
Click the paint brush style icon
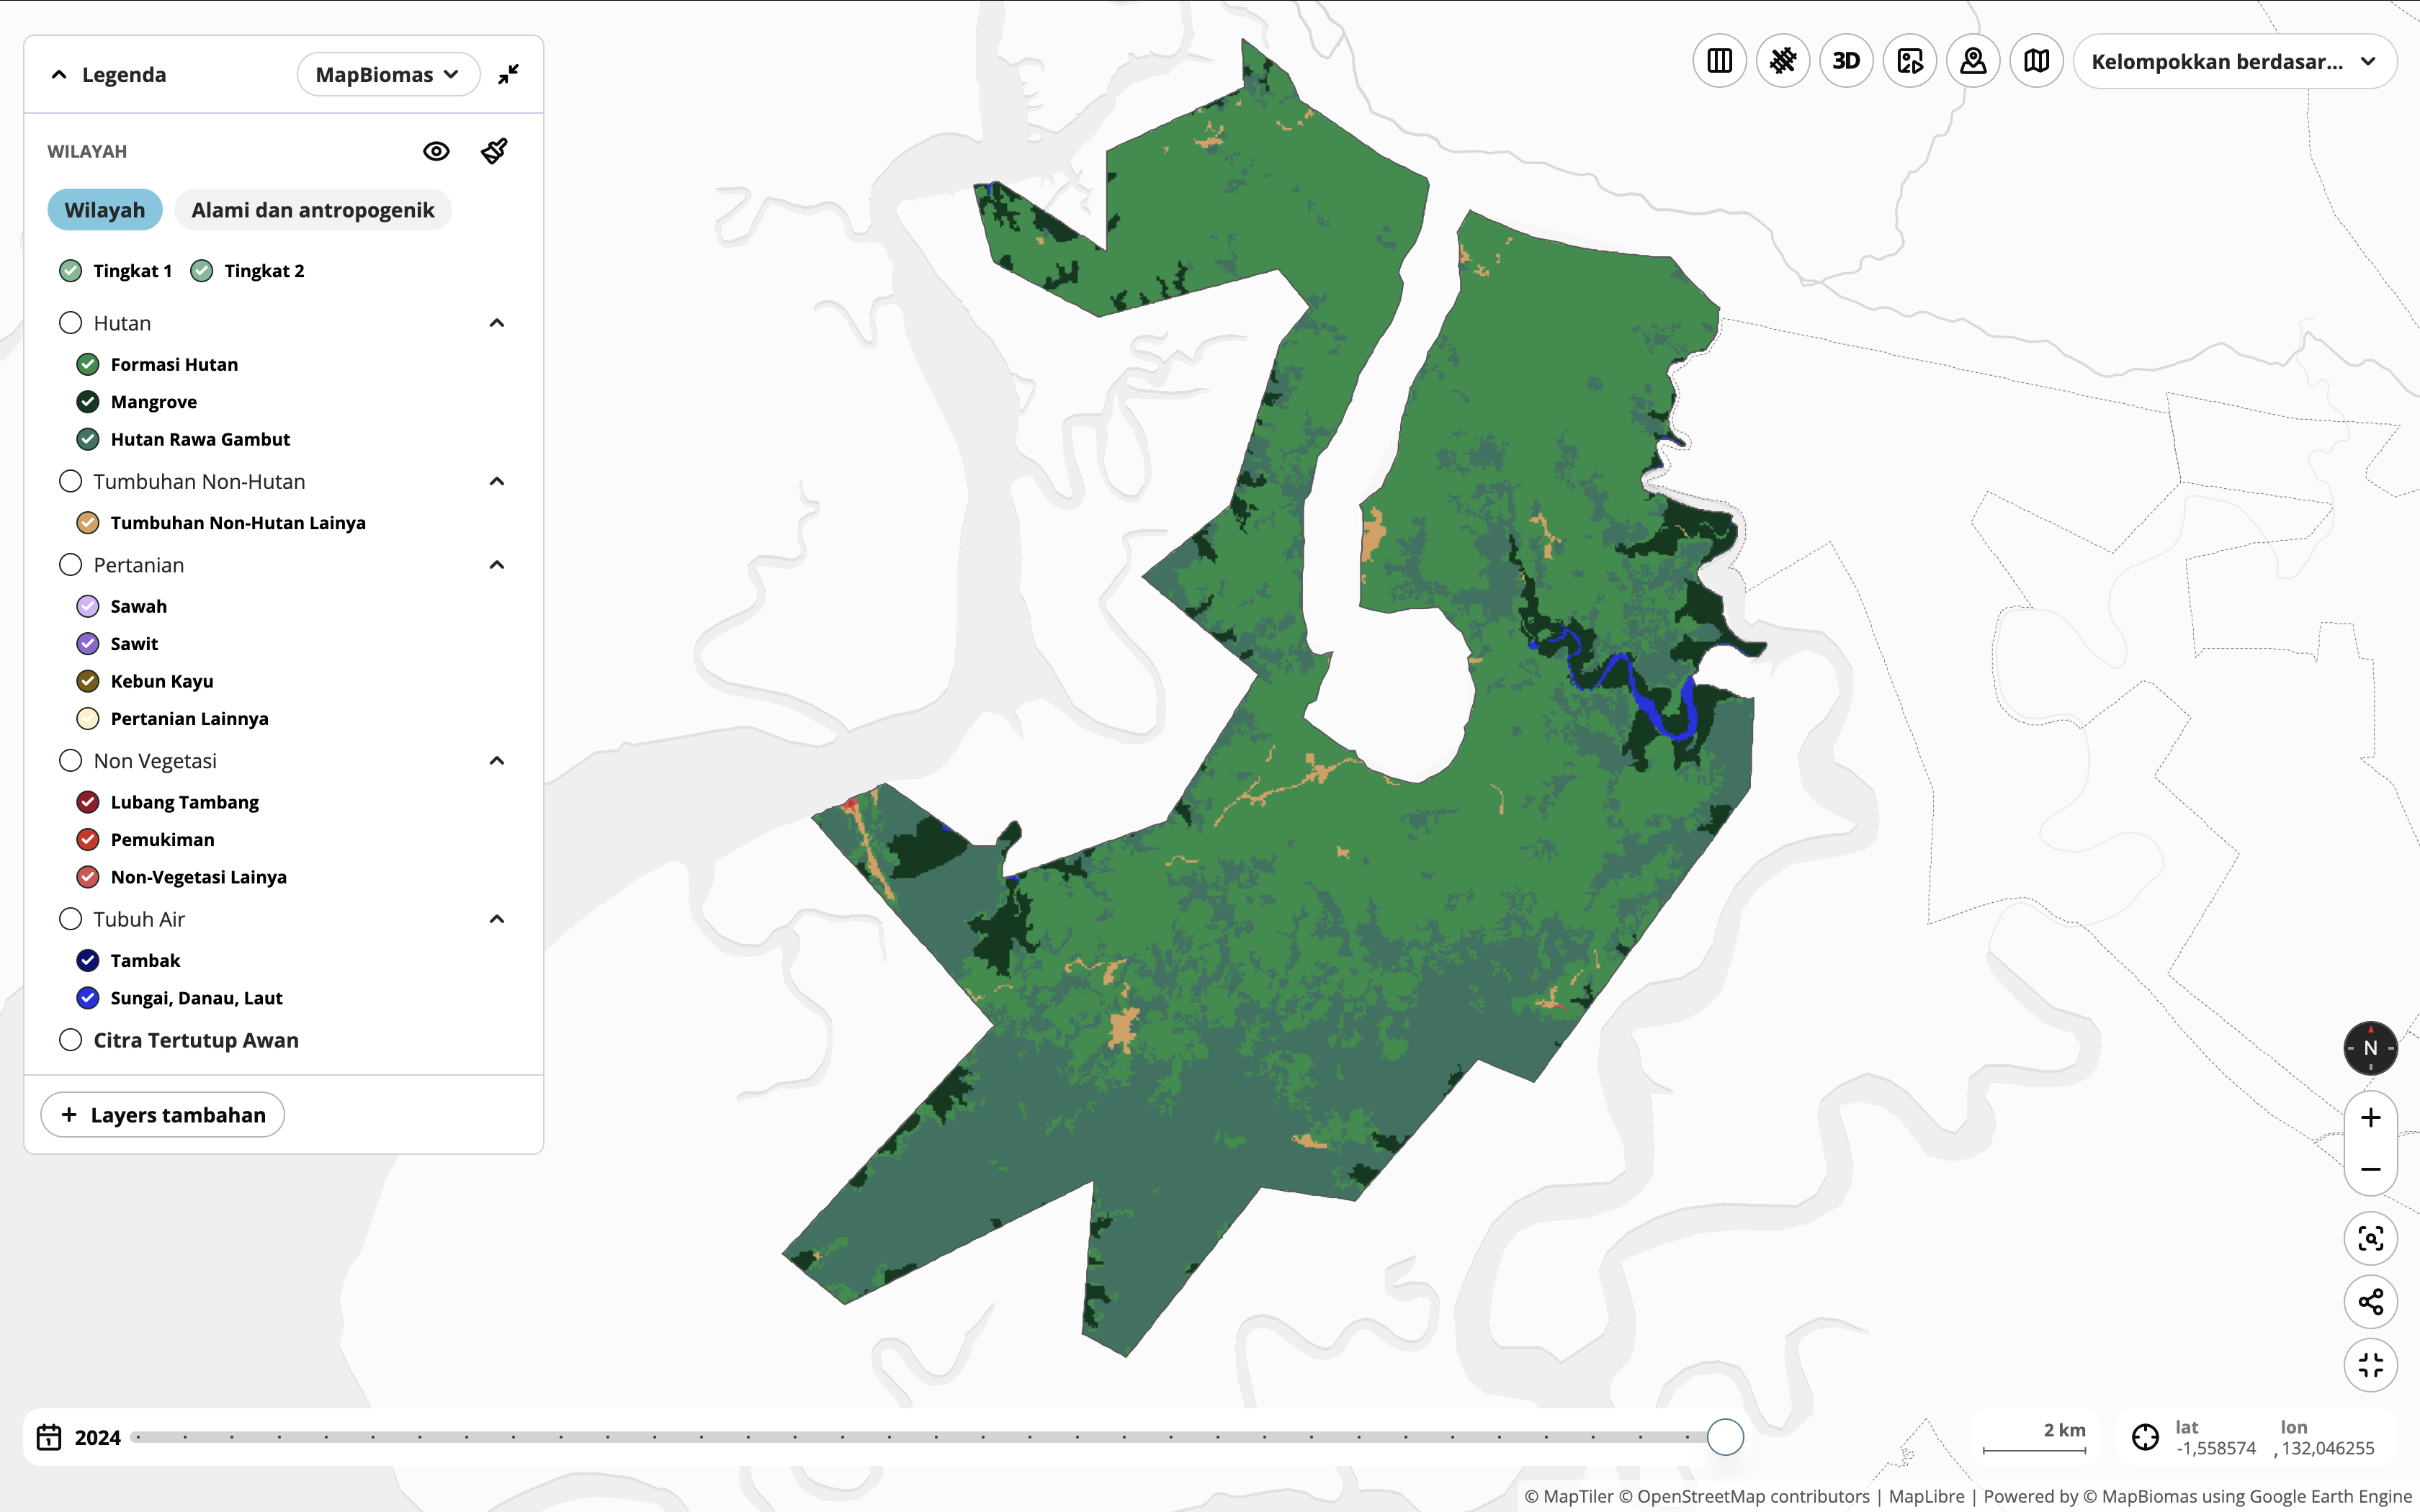pyautogui.click(x=494, y=151)
